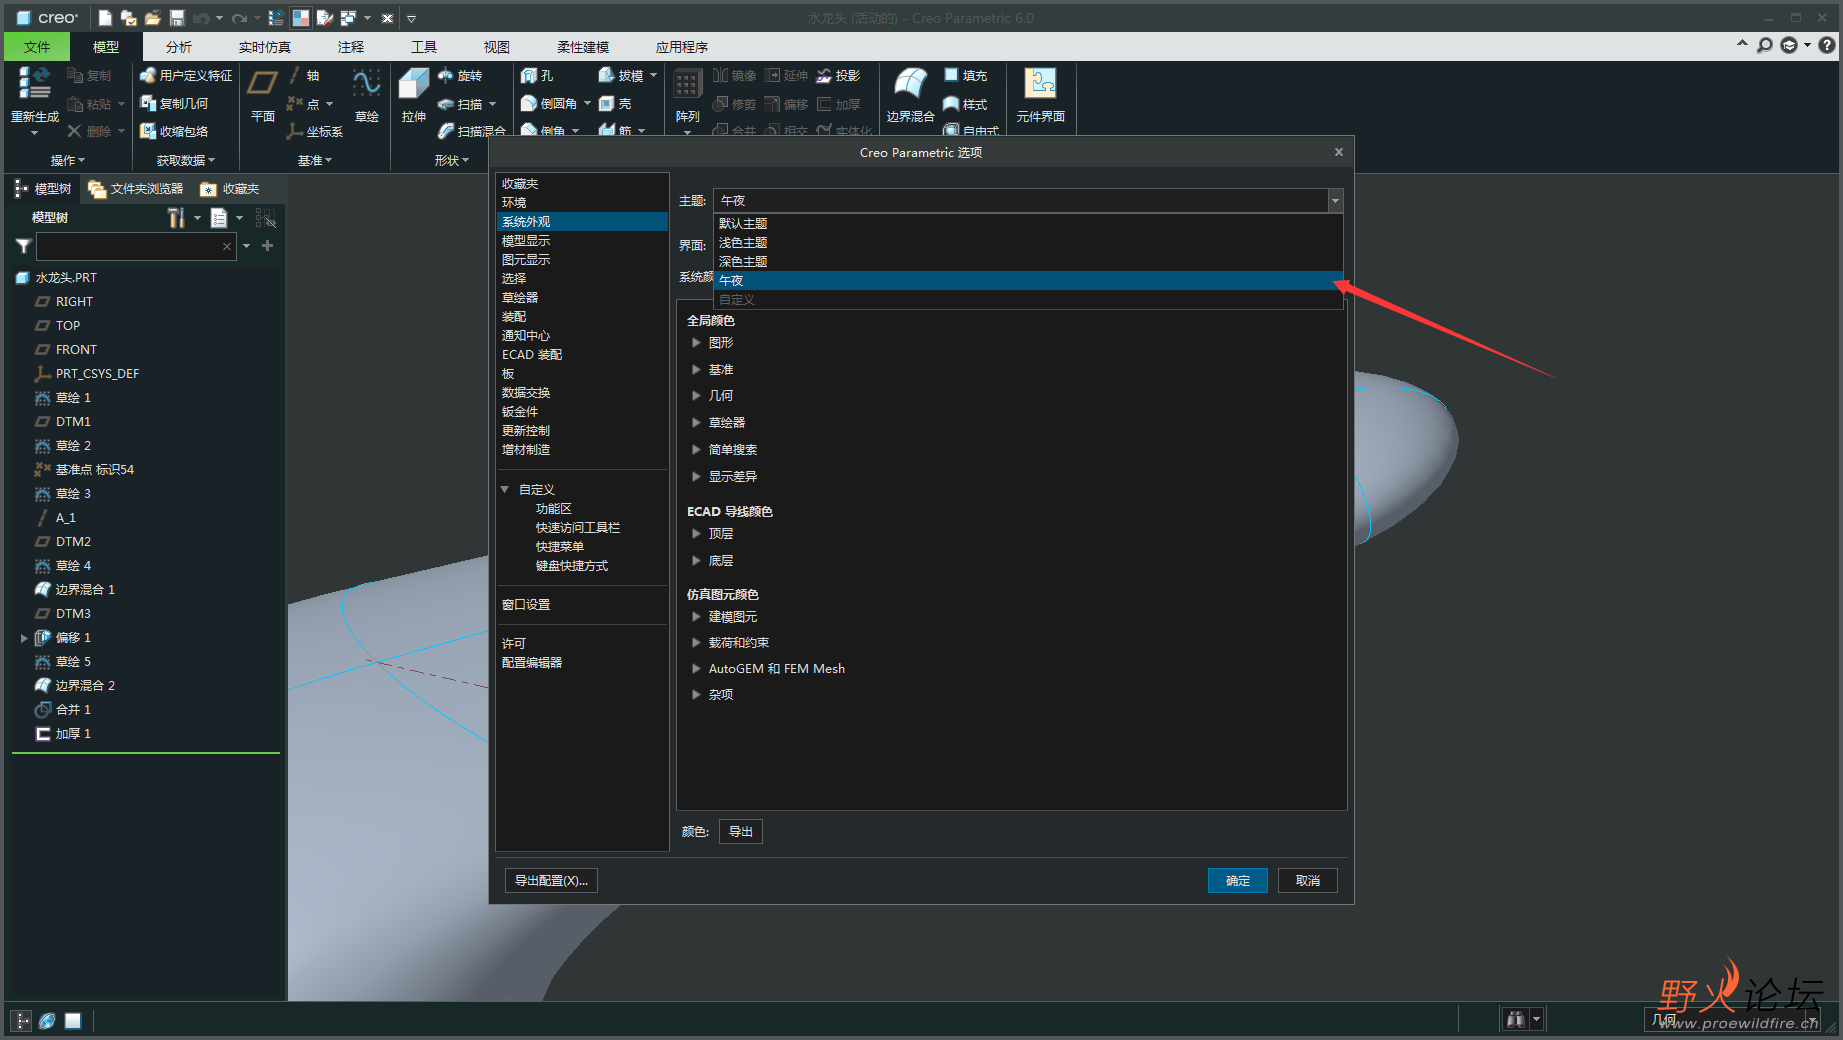Select the Extrude (拉伸) tool
The height and width of the screenshot is (1040, 1843).
pos(414,96)
